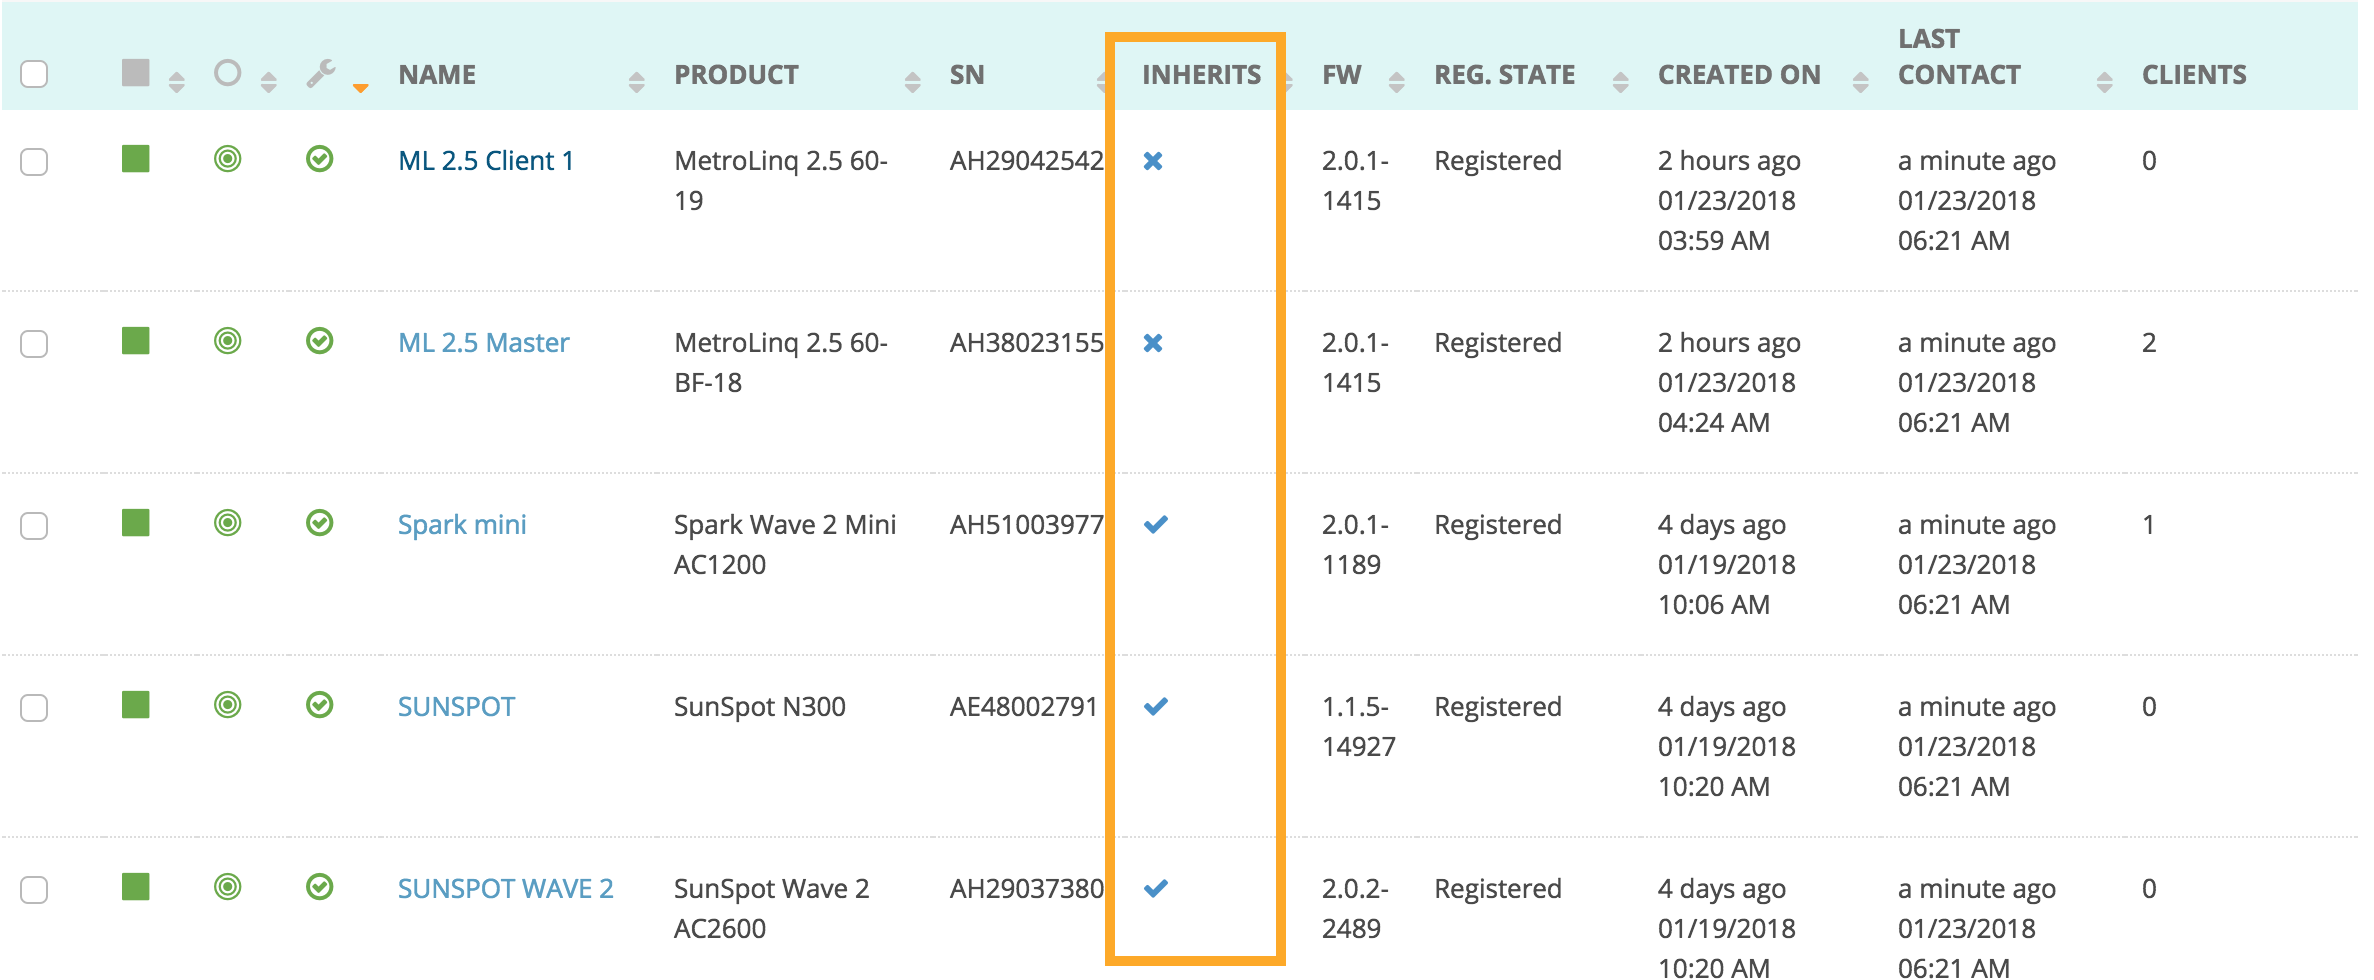
Task: Sort by the CREATED ON column arrows
Action: point(1860,82)
